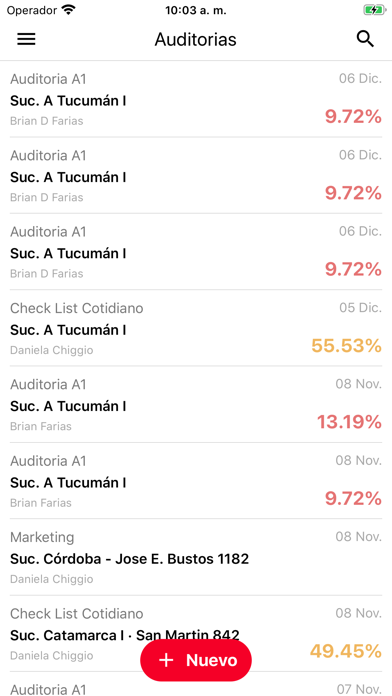The width and height of the screenshot is (392, 696).
Task: Open first Auditoria A1 by Brian D Farias
Action: pyautogui.click(x=196, y=99)
